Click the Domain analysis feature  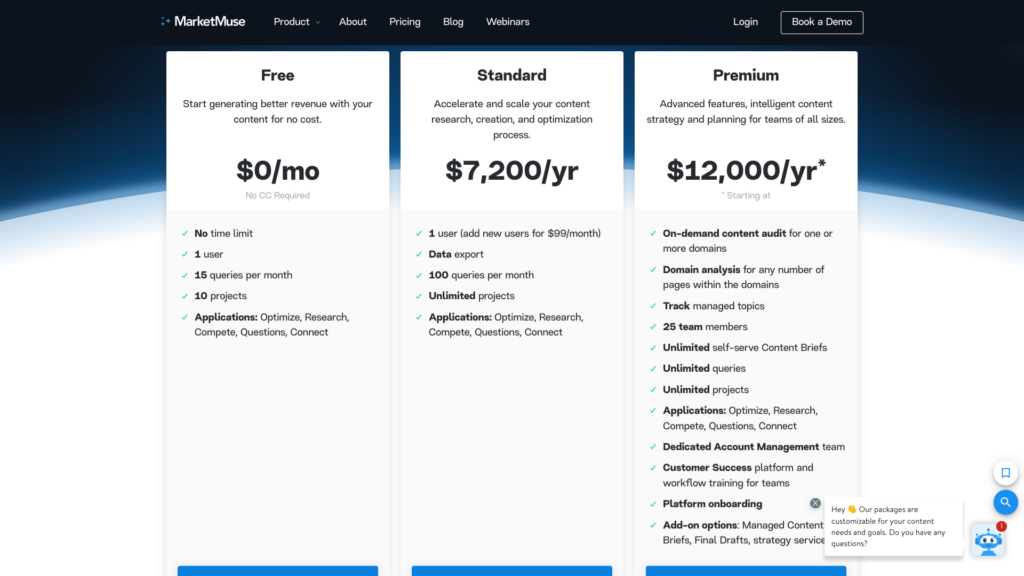click(x=743, y=277)
